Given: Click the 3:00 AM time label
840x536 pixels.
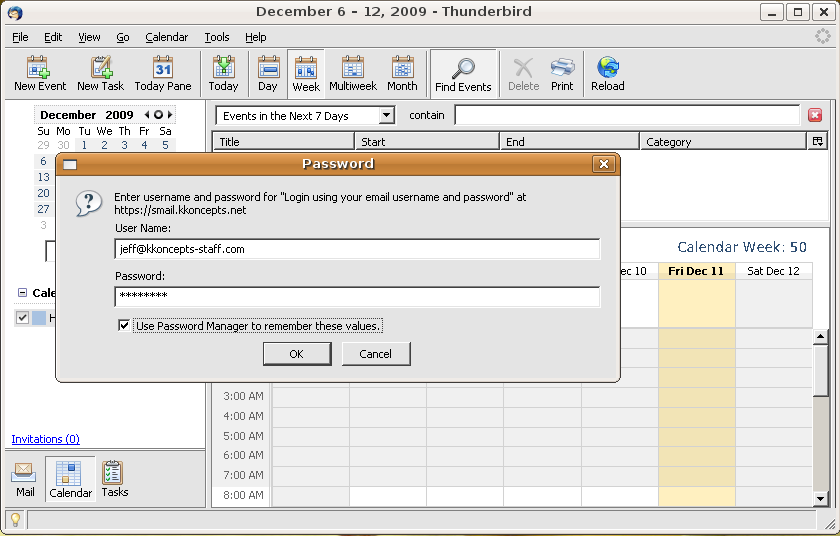Looking at the screenshot, I should (x=243, y=396).
